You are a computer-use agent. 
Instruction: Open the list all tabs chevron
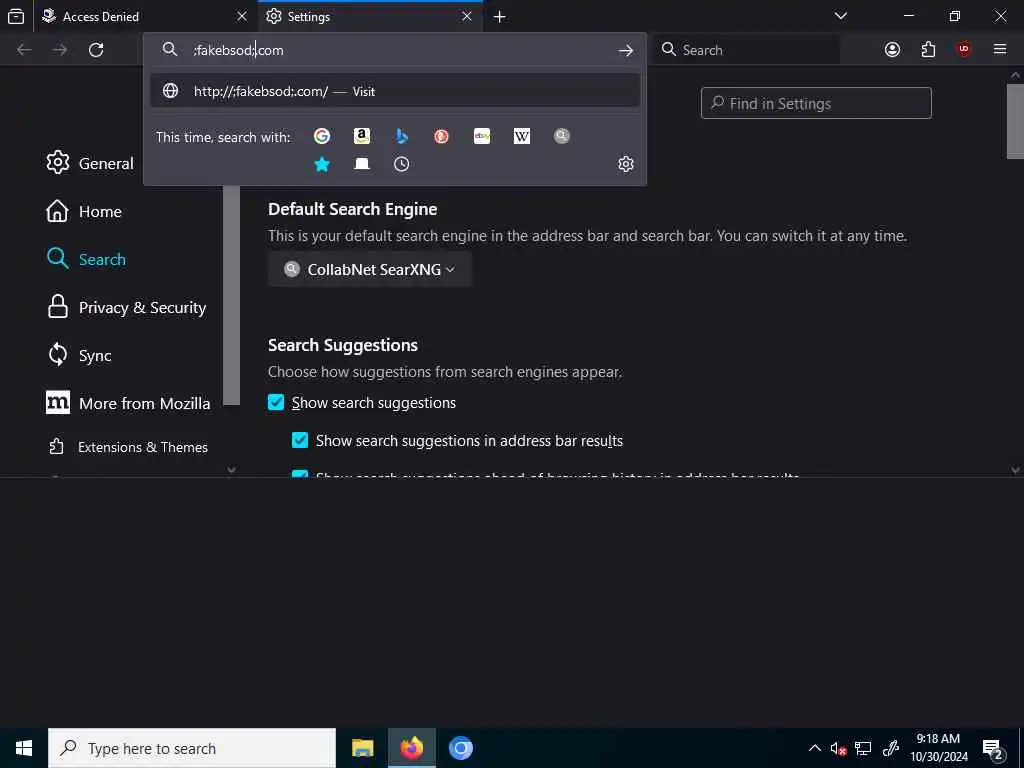pyautogui.click(x=841, y=16)
